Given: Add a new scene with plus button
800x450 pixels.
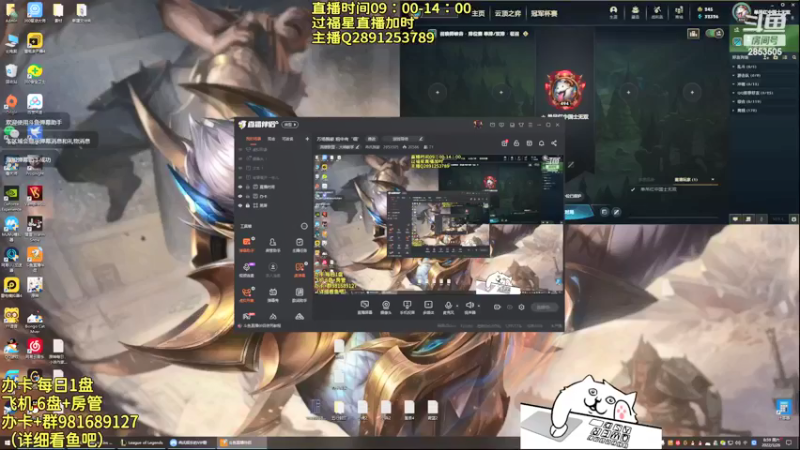Looking at the screenshot, I should (x=307, y=139).
